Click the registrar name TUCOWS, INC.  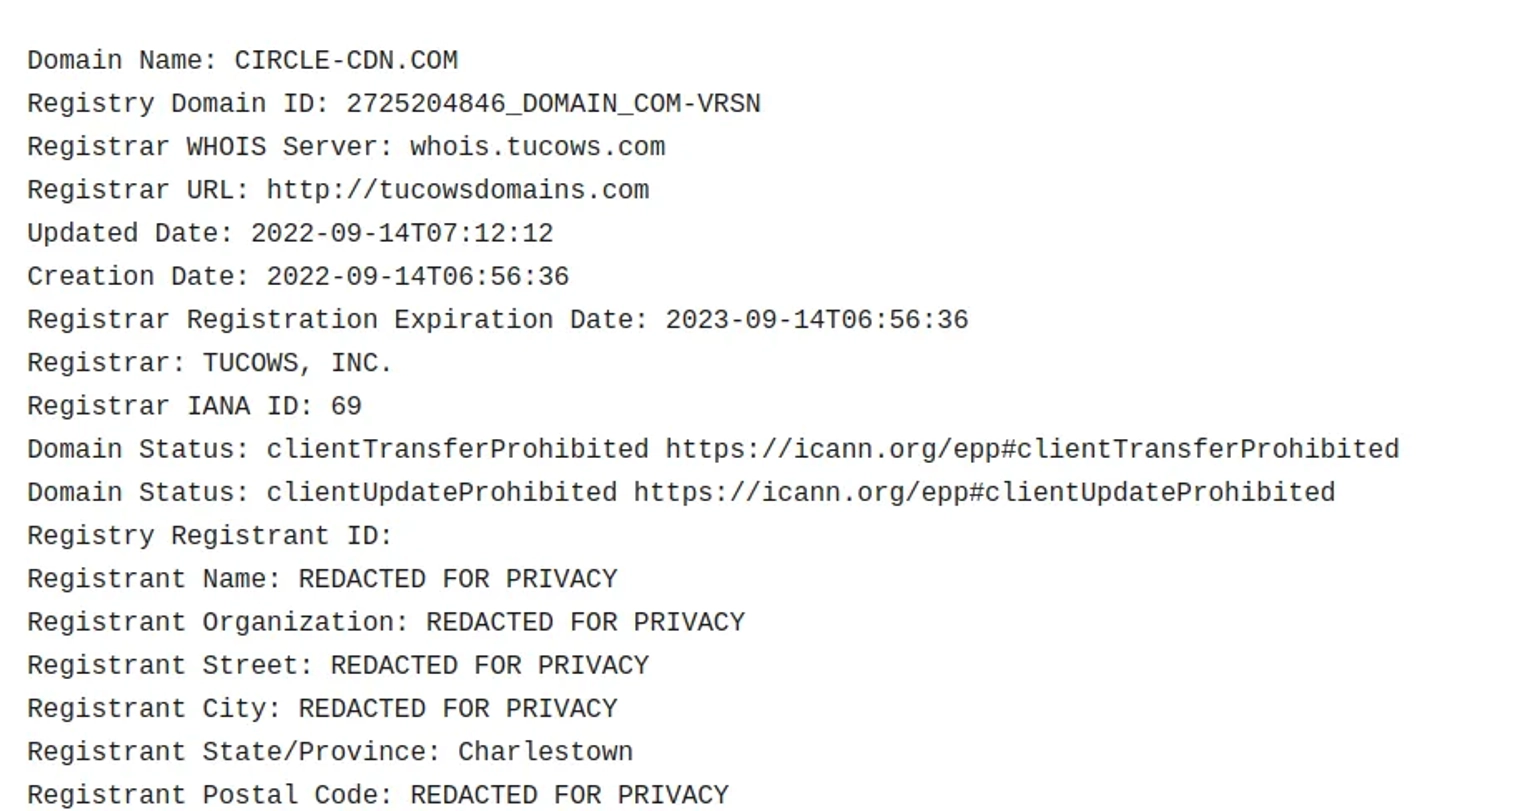tap(298, 363)
